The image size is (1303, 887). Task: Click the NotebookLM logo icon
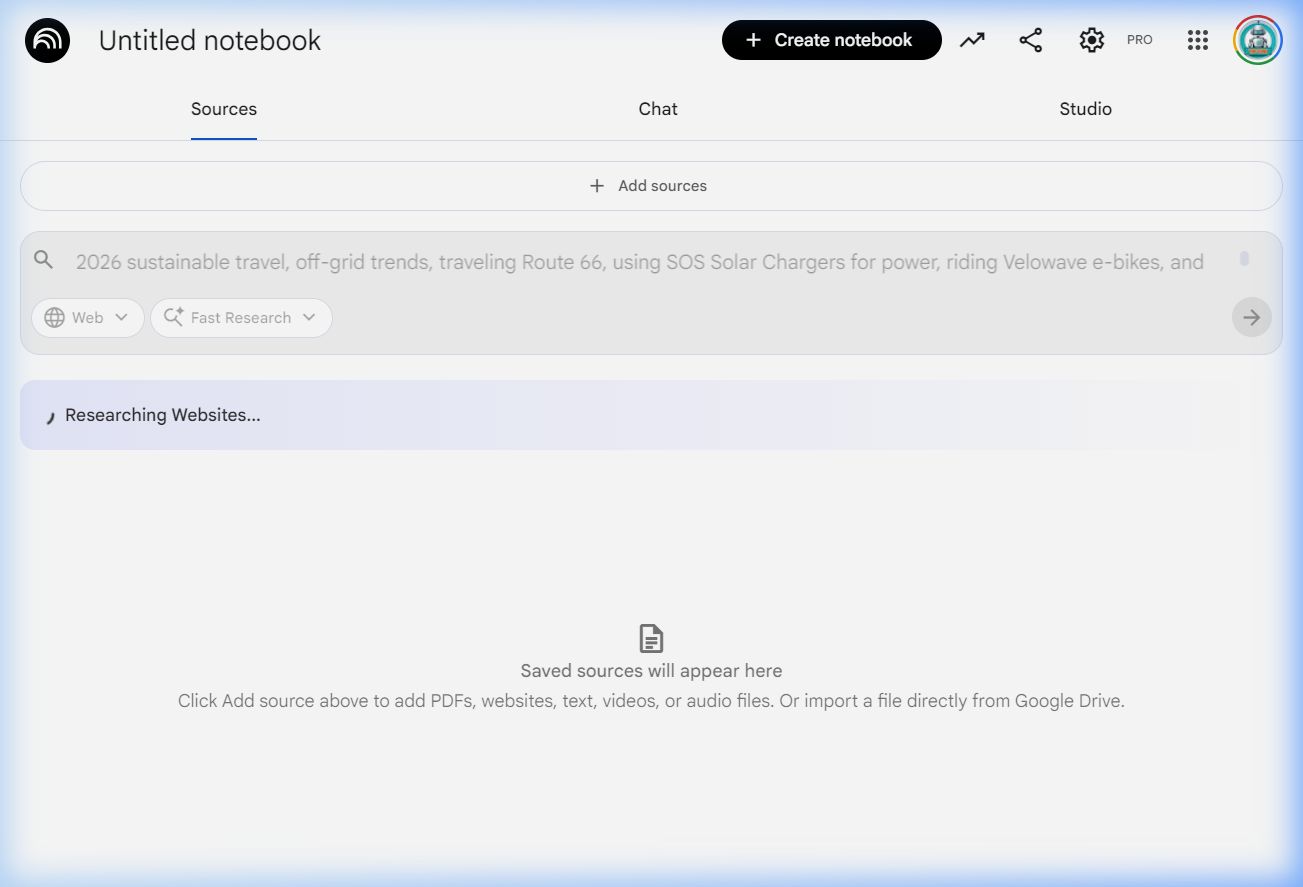(47, 41)
